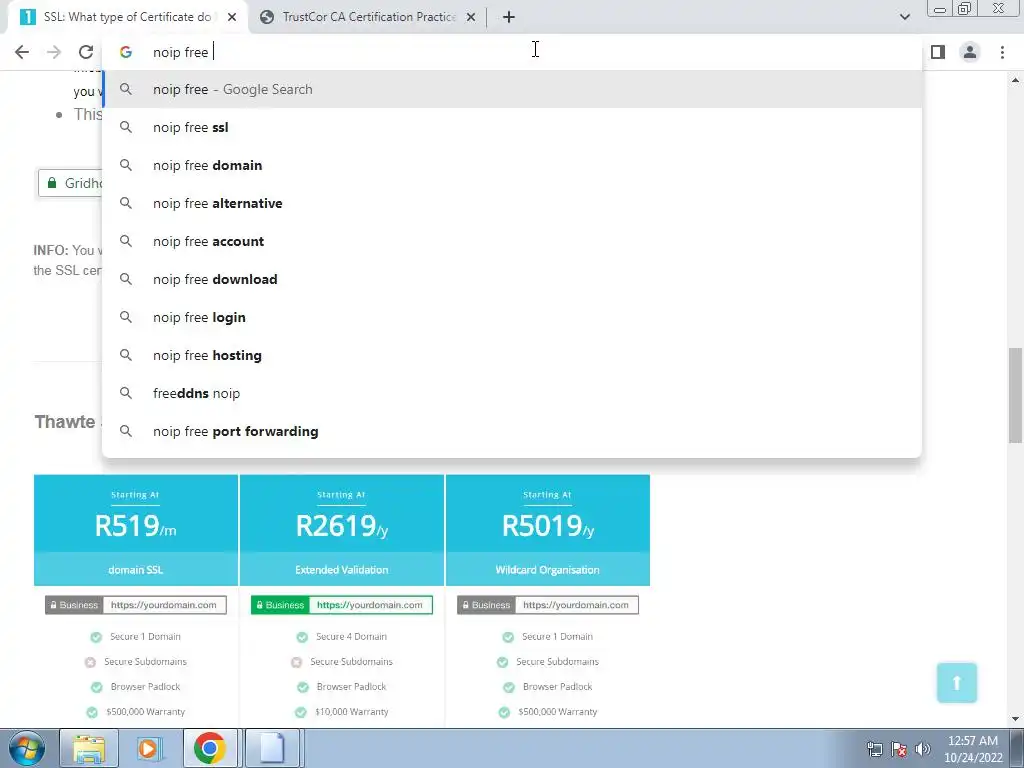This screenshot has height=768, width=1024.
Task: Go back with the browser back arrow
Action: click(x=22, y=52)
